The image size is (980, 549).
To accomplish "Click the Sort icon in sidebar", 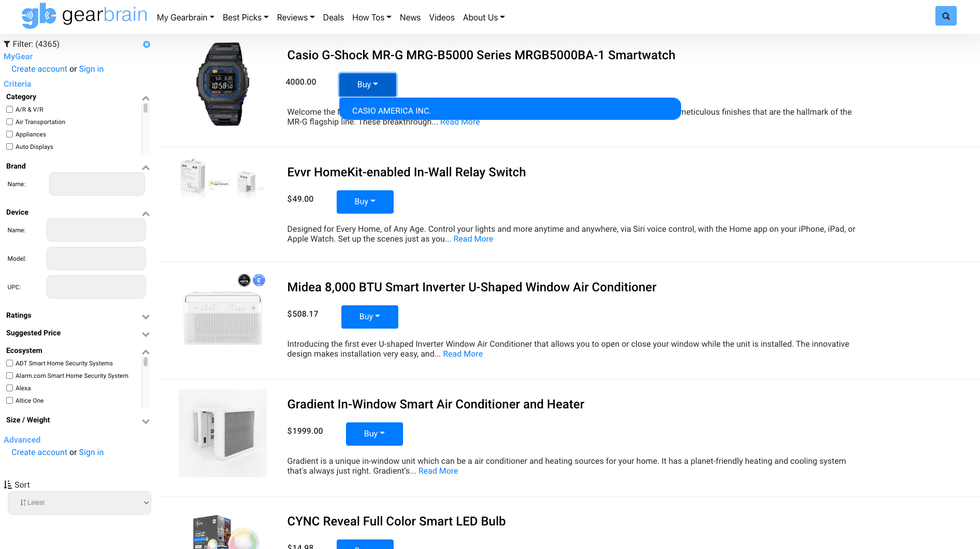I will point(8,485).
